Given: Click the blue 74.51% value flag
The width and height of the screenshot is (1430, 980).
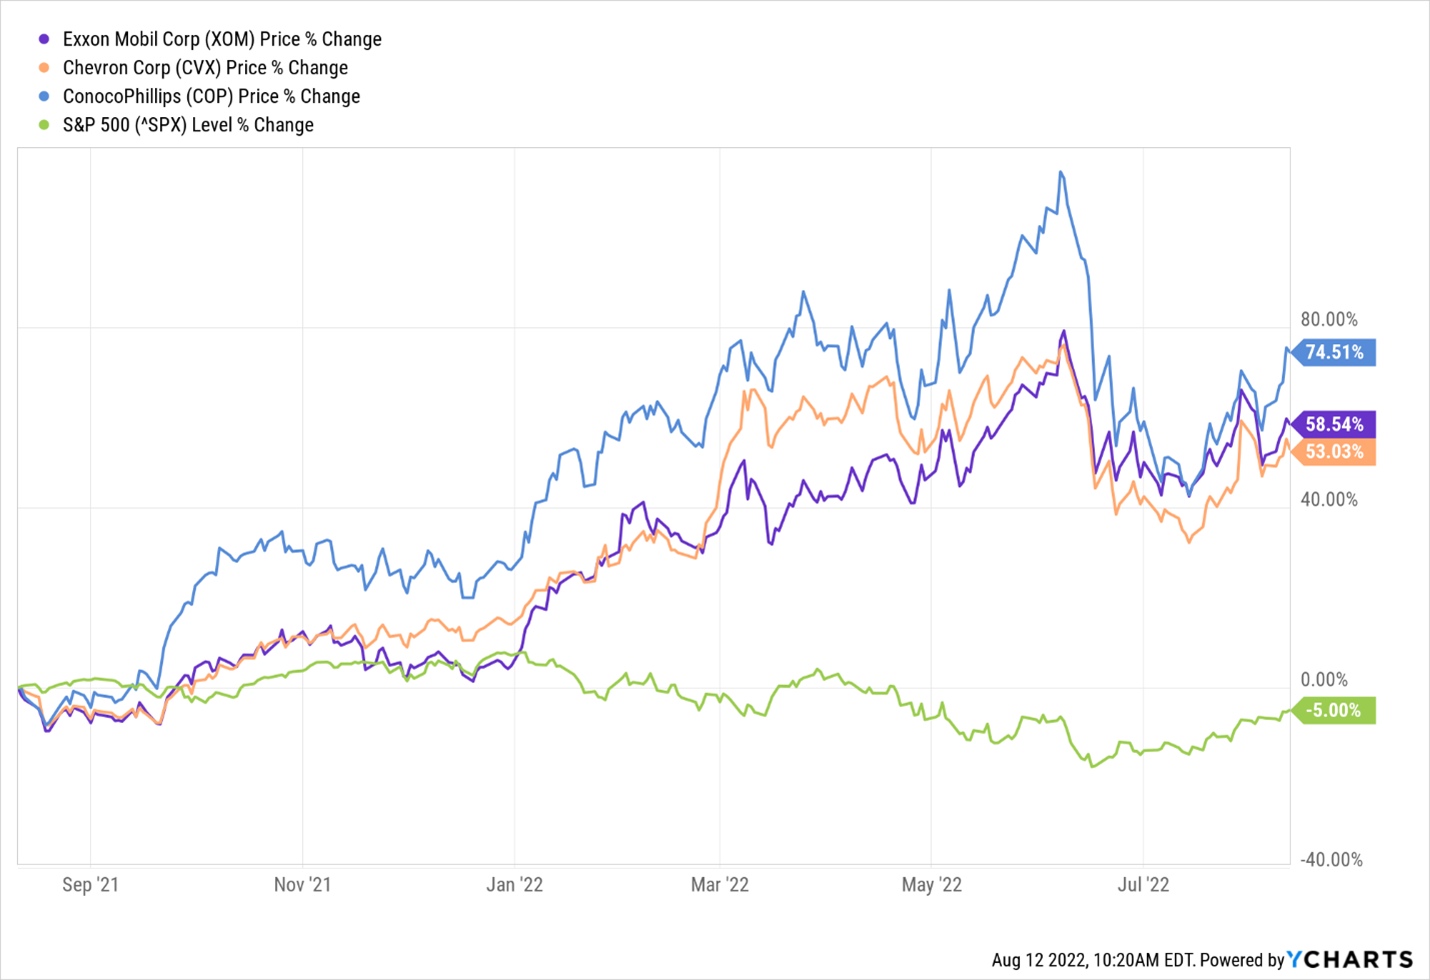Looking at the screenshot, I should tap(1334, 352).
